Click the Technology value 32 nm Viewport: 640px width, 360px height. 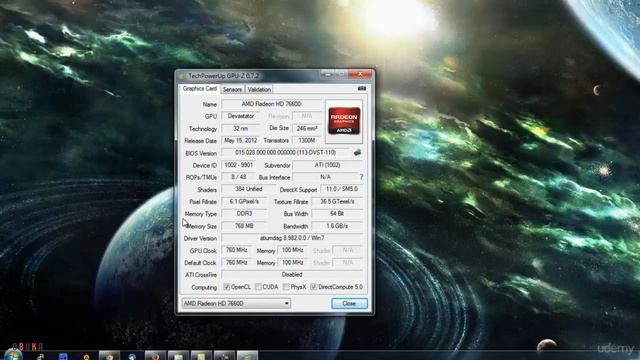point(241,129)
